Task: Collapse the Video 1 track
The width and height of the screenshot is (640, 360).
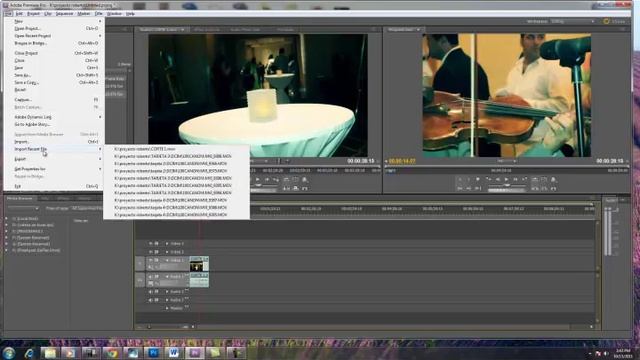Action: click(x=167, y=260)
